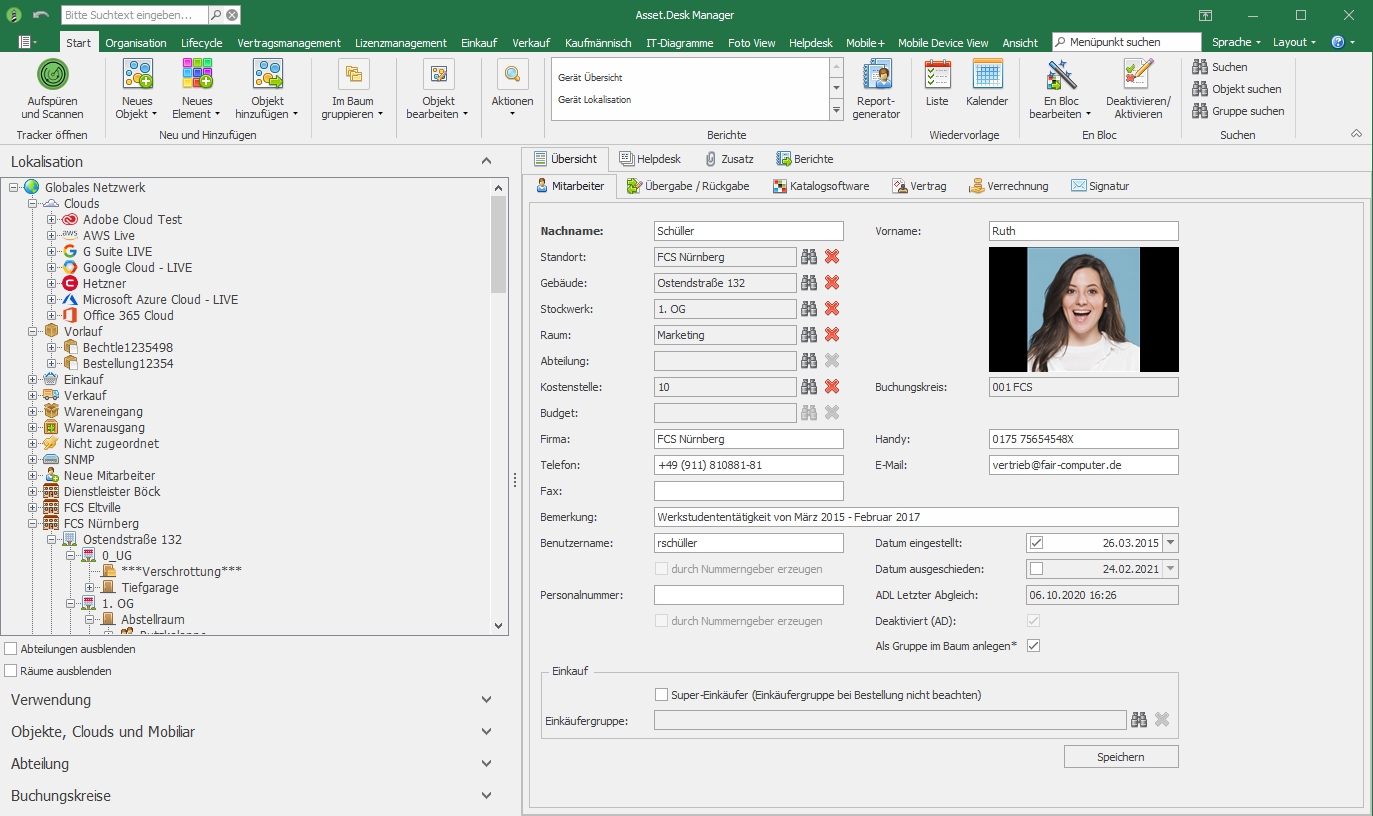
Task: Open Datum eingestellt date dropdown
Action: tap(1171, 543)
